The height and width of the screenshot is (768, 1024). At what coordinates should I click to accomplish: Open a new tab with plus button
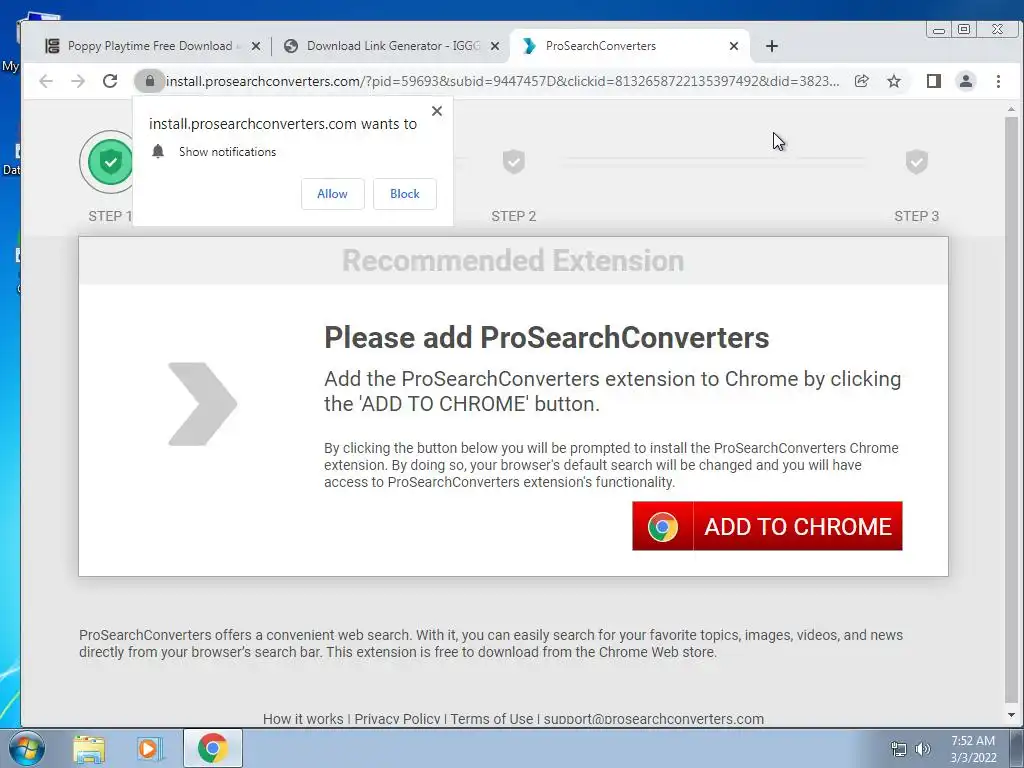pos(772,46)
